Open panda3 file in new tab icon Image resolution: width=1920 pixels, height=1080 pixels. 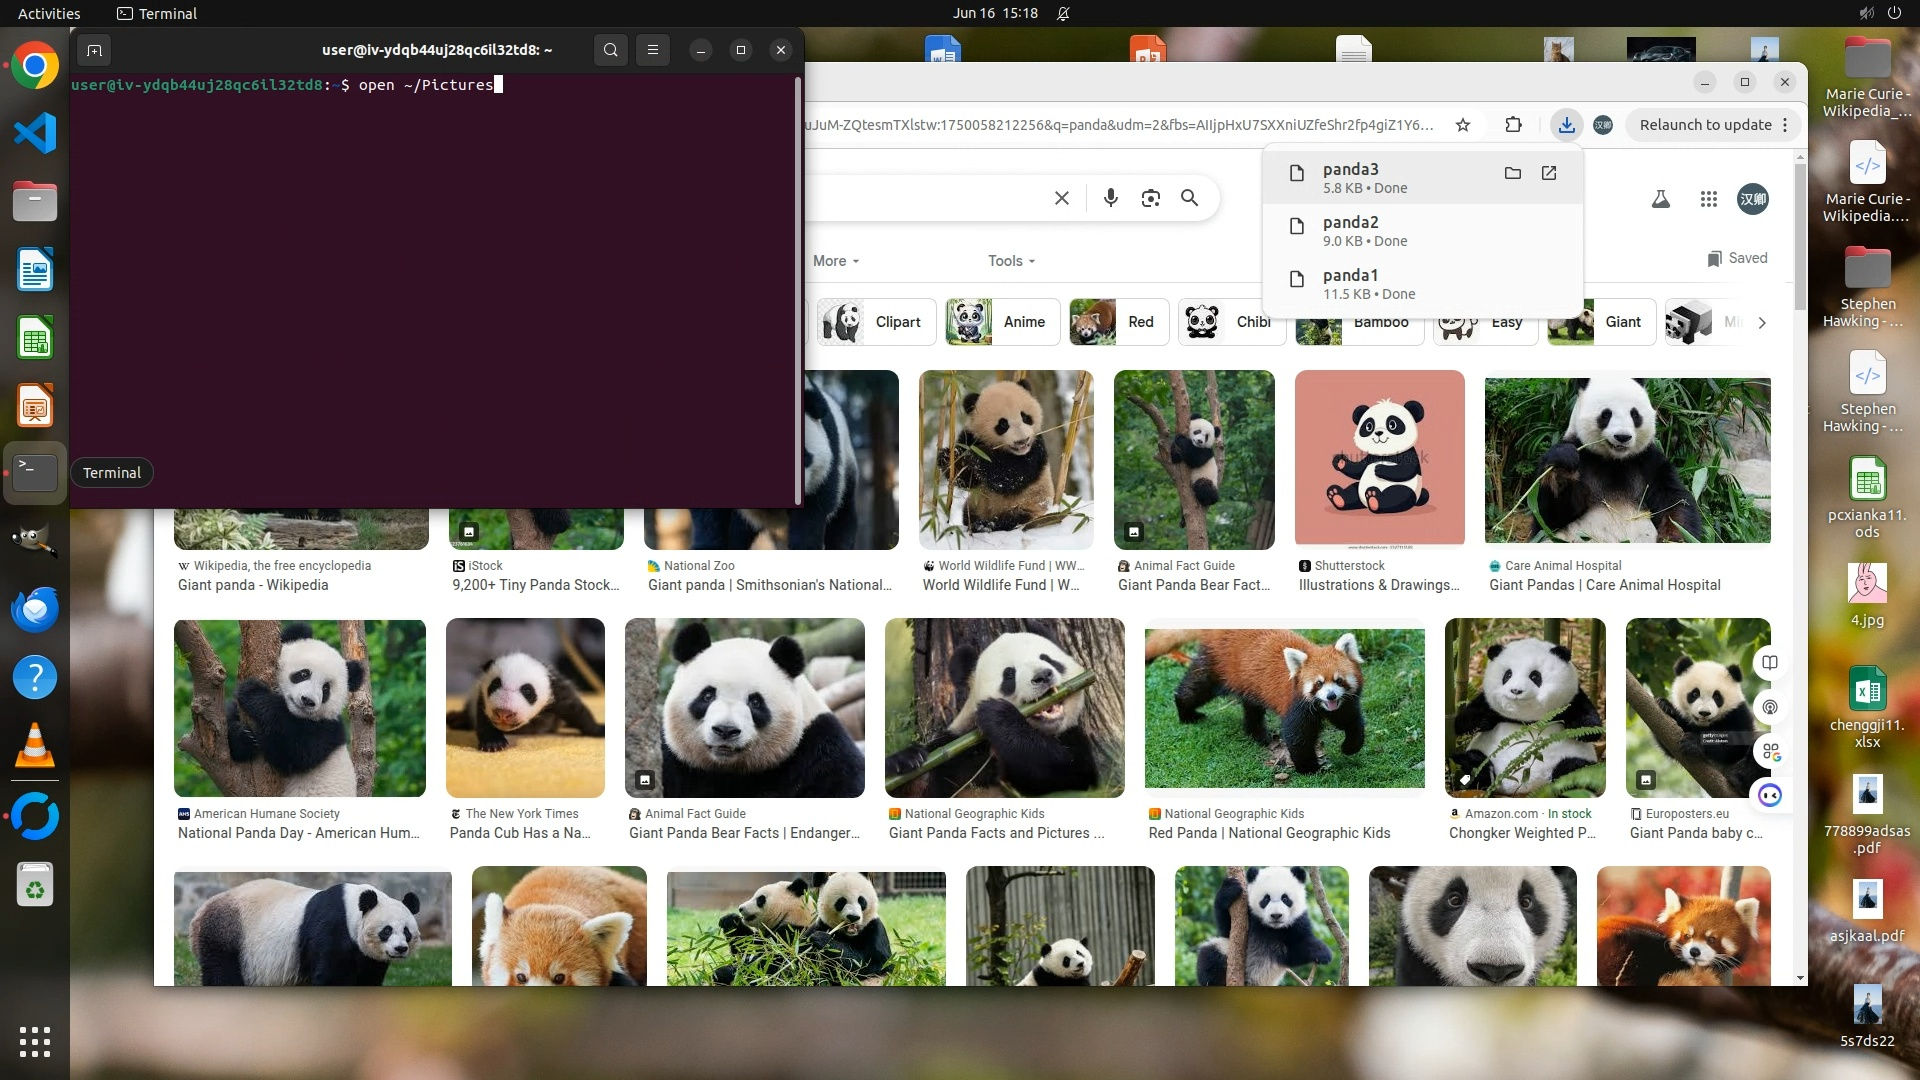(1549, 173)
